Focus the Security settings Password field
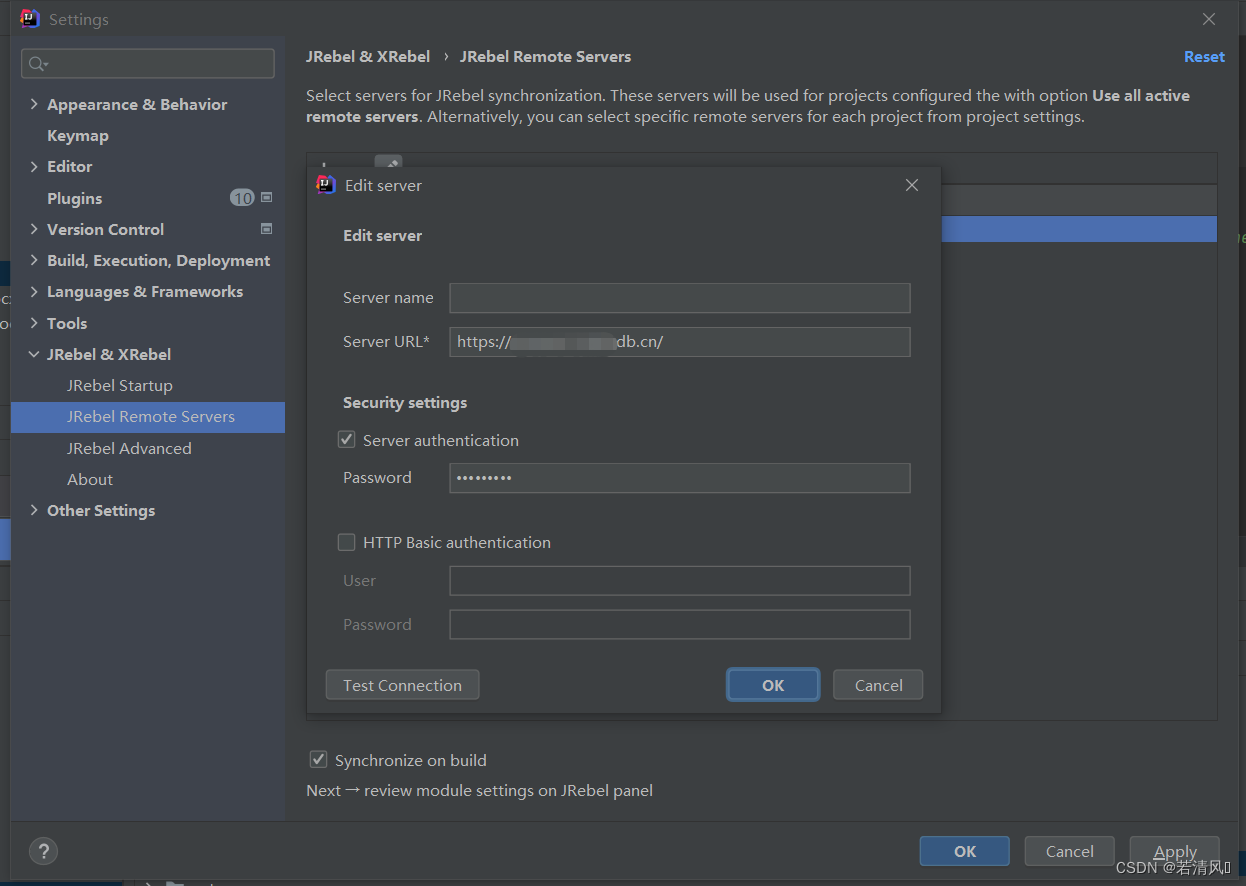Viewport: 1246px width, 886px height. 680,478
